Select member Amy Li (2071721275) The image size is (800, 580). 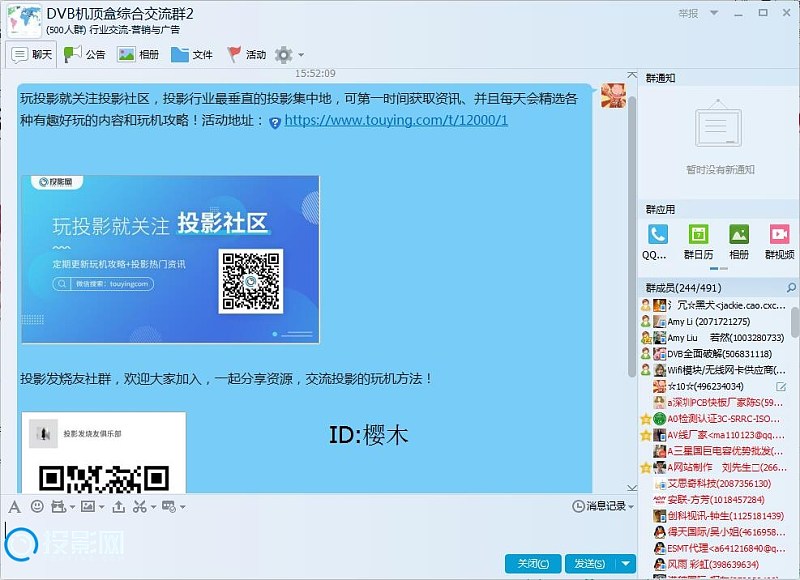(x=714, y=321)
